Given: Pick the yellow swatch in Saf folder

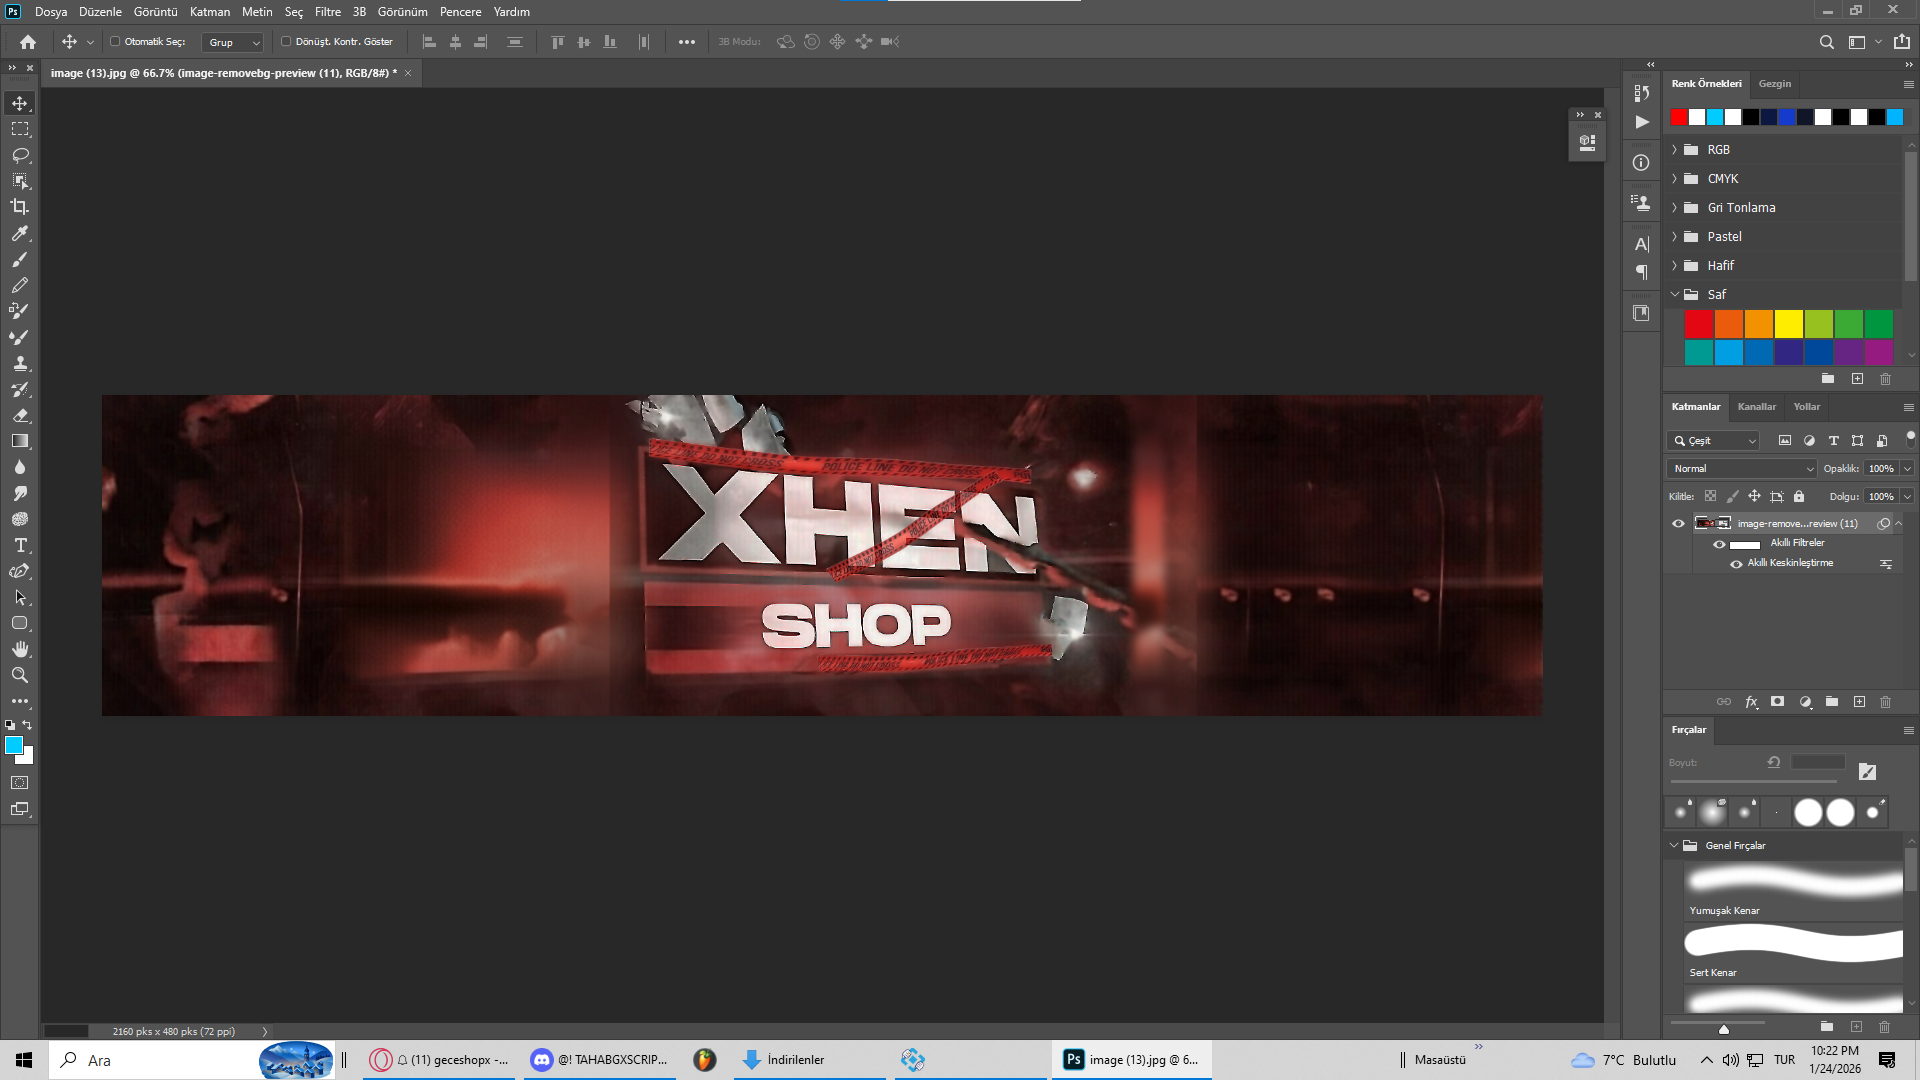Looking at the screenshot, I should tap(1789, 324).
